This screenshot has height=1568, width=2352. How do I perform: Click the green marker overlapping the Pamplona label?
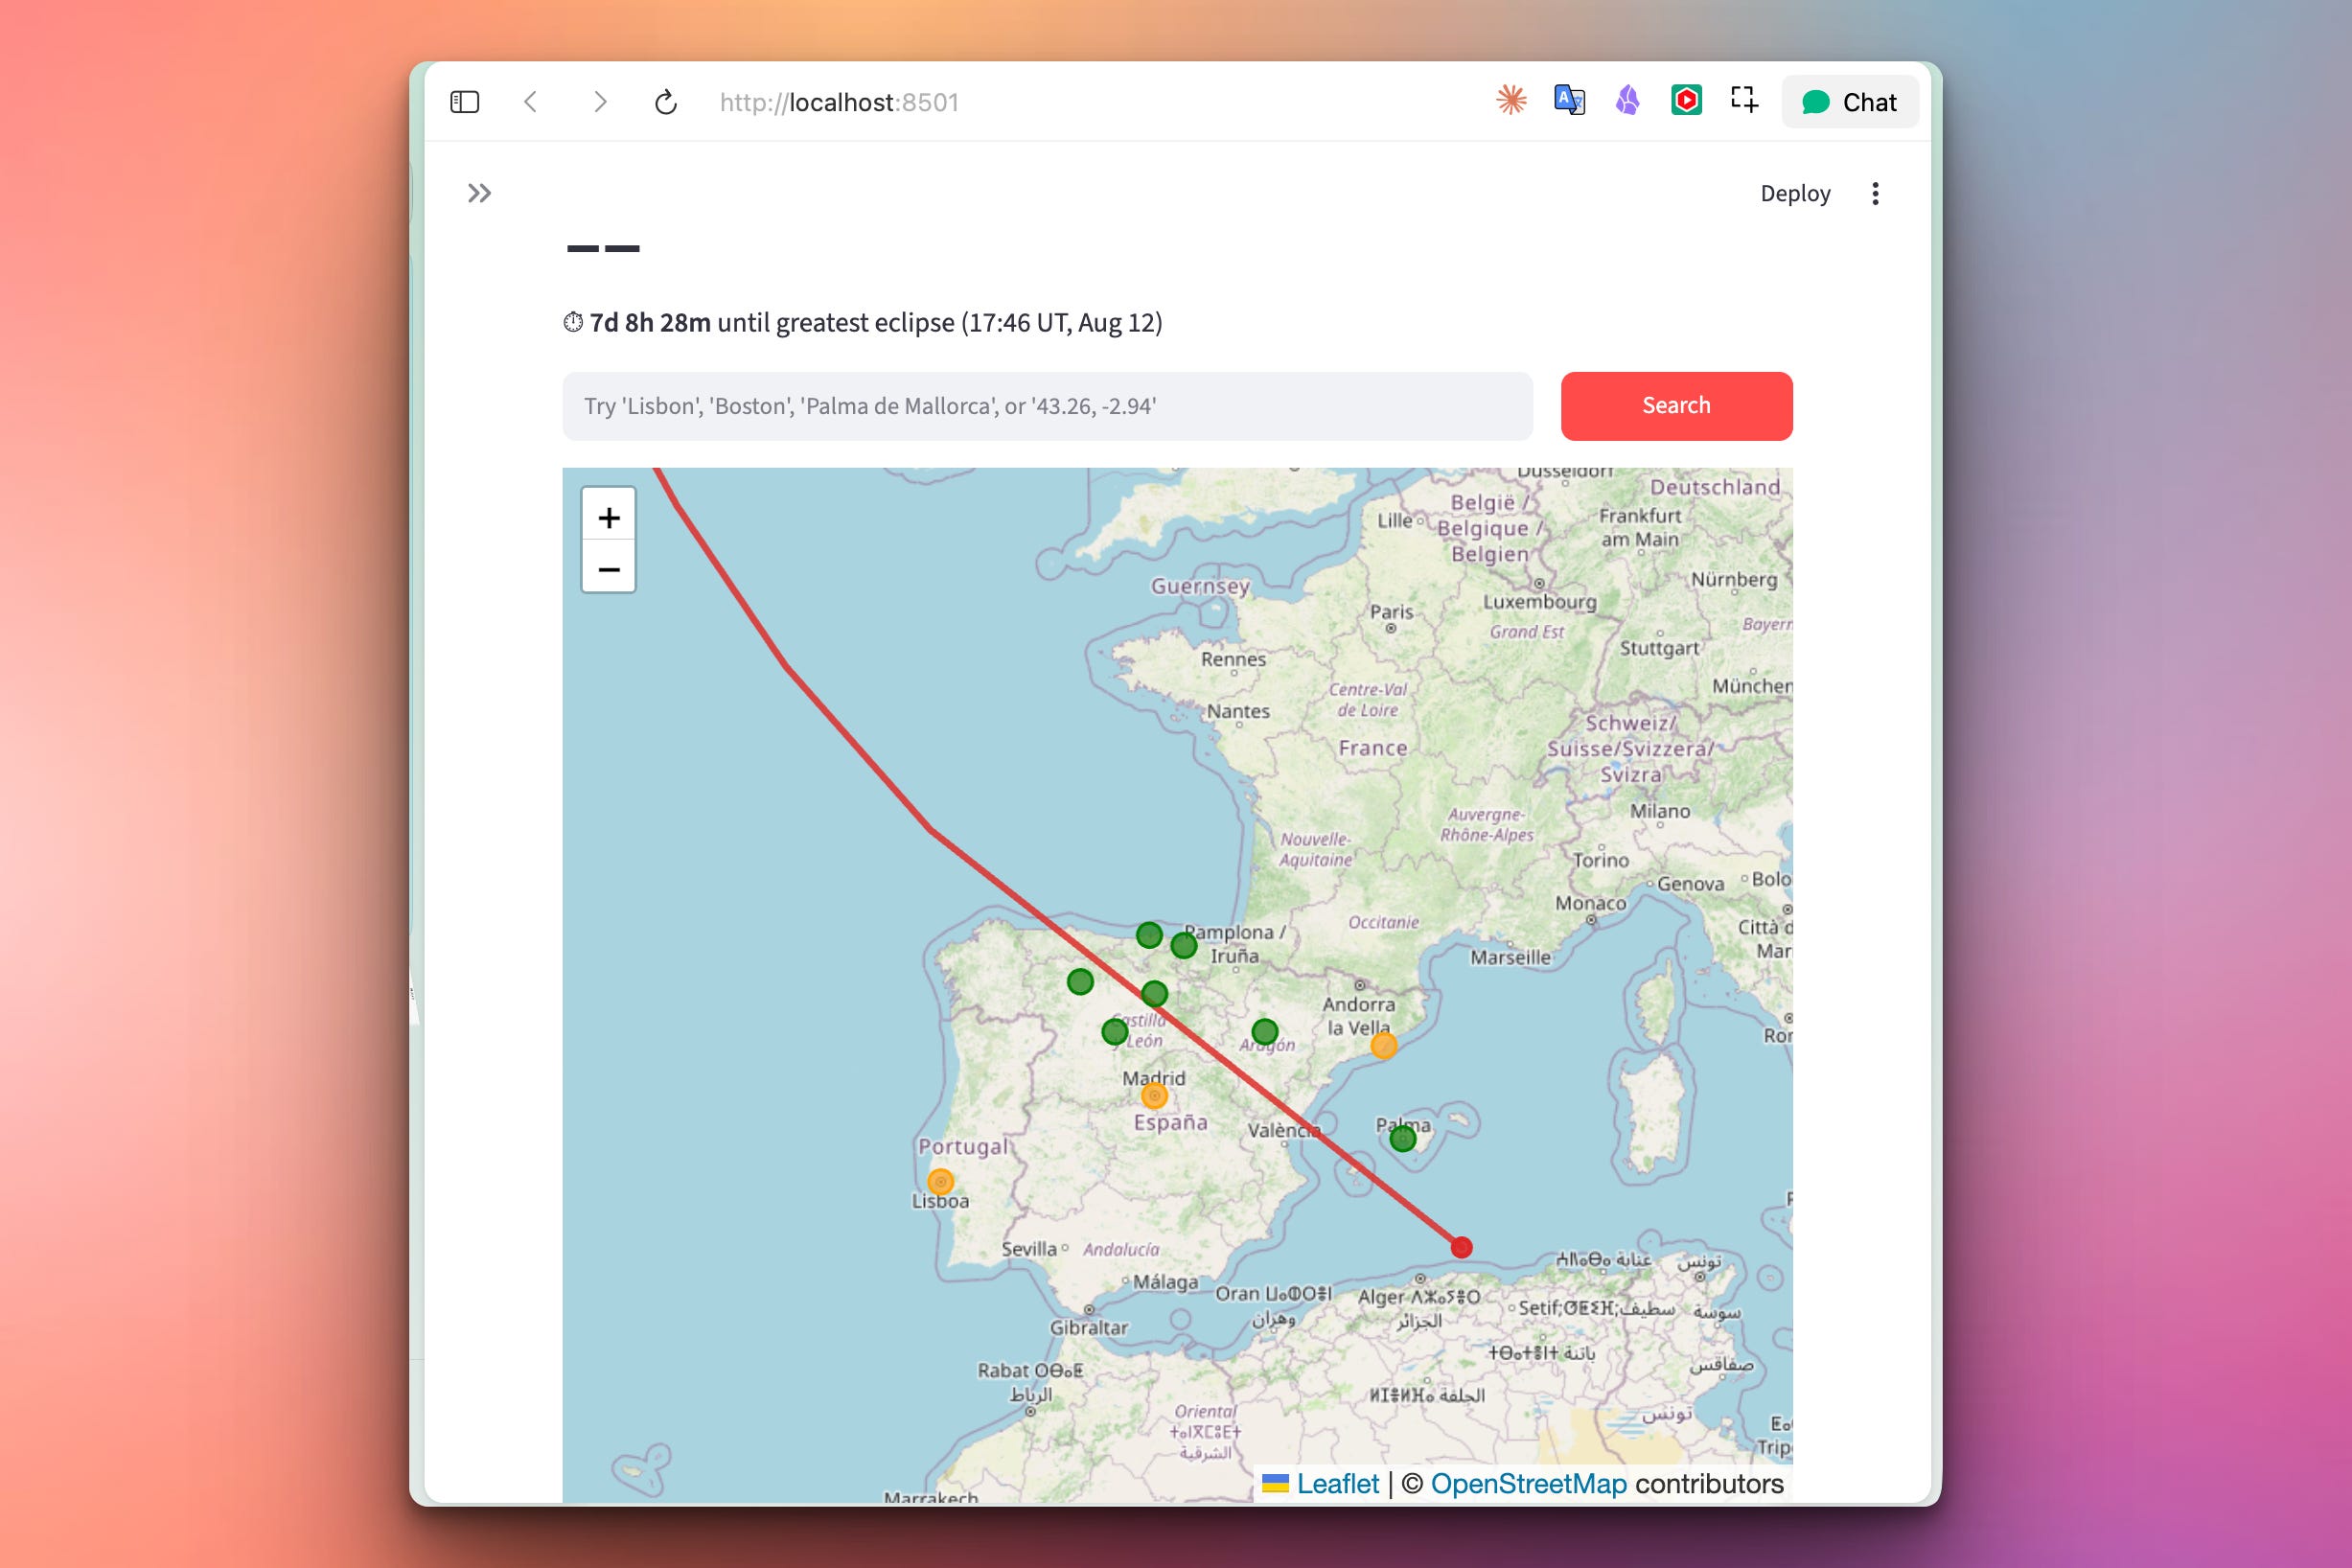click(x=1183, y=945)
